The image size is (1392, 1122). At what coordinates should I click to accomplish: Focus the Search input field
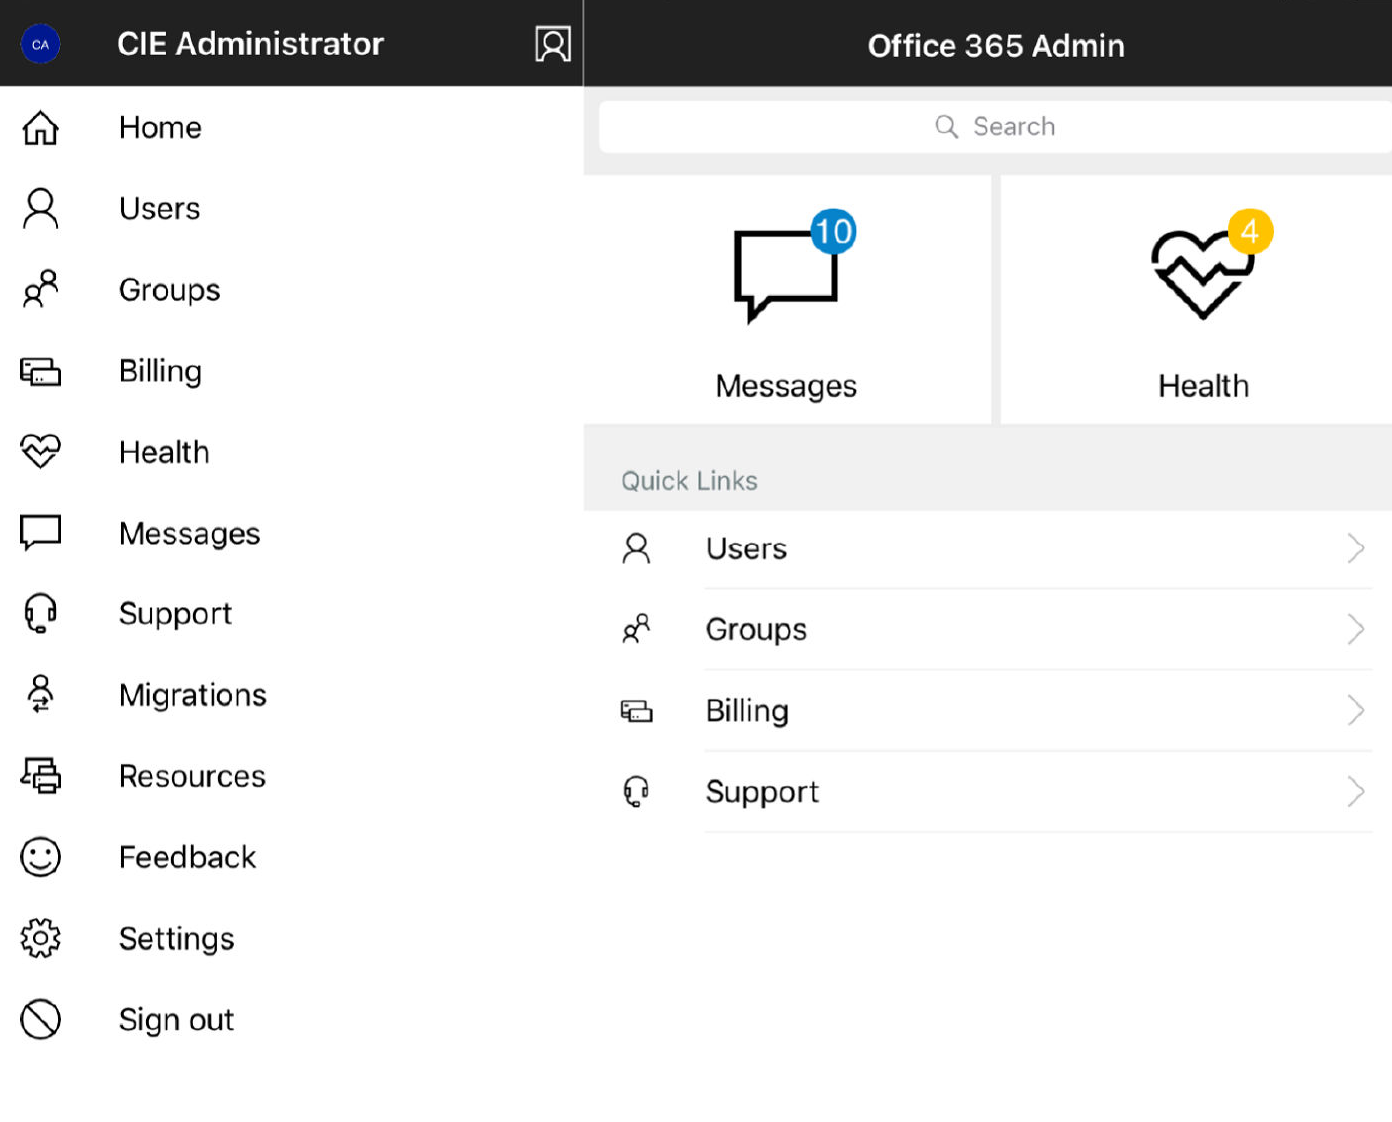pyautogui.click(x=995, y=126)
